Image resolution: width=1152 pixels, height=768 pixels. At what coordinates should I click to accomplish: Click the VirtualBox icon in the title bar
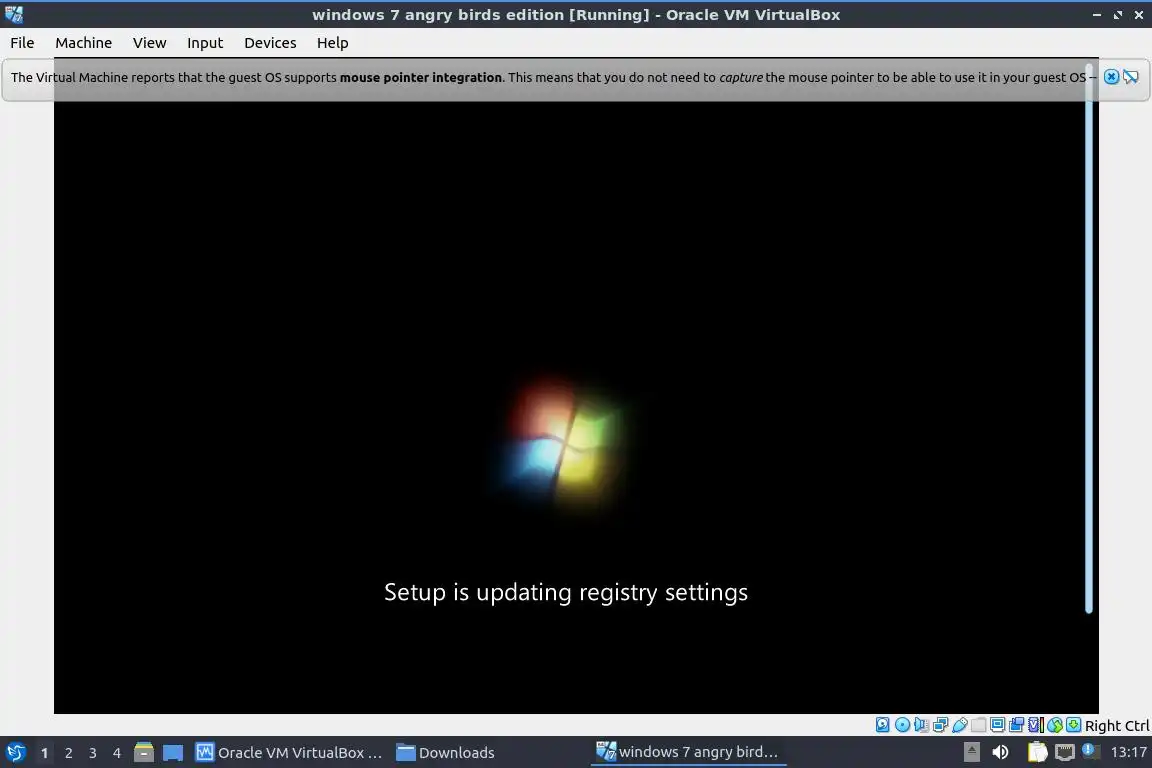click(x=14, y=14)
